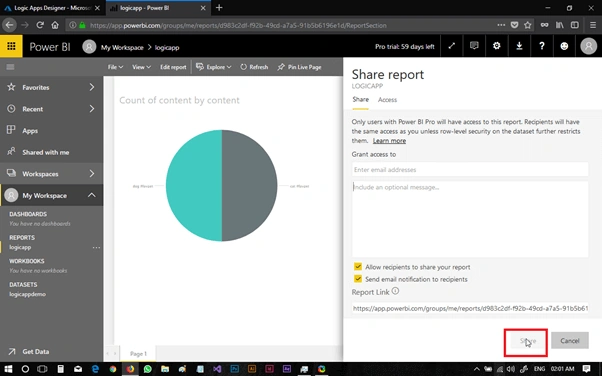Open Page 1 report tab
The height and width of the screenshot is (376, 602).
(138, 353)
